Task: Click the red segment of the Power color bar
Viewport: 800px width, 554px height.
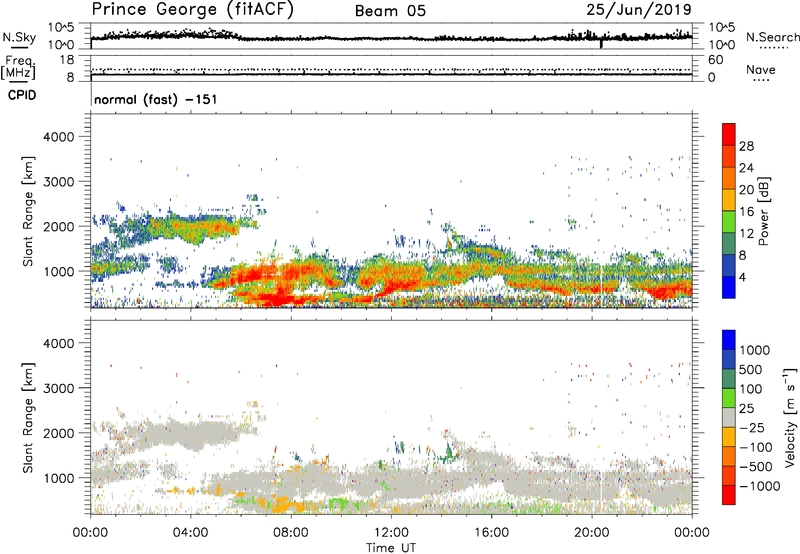Action: pyautogui.click(x=729, y=134)
